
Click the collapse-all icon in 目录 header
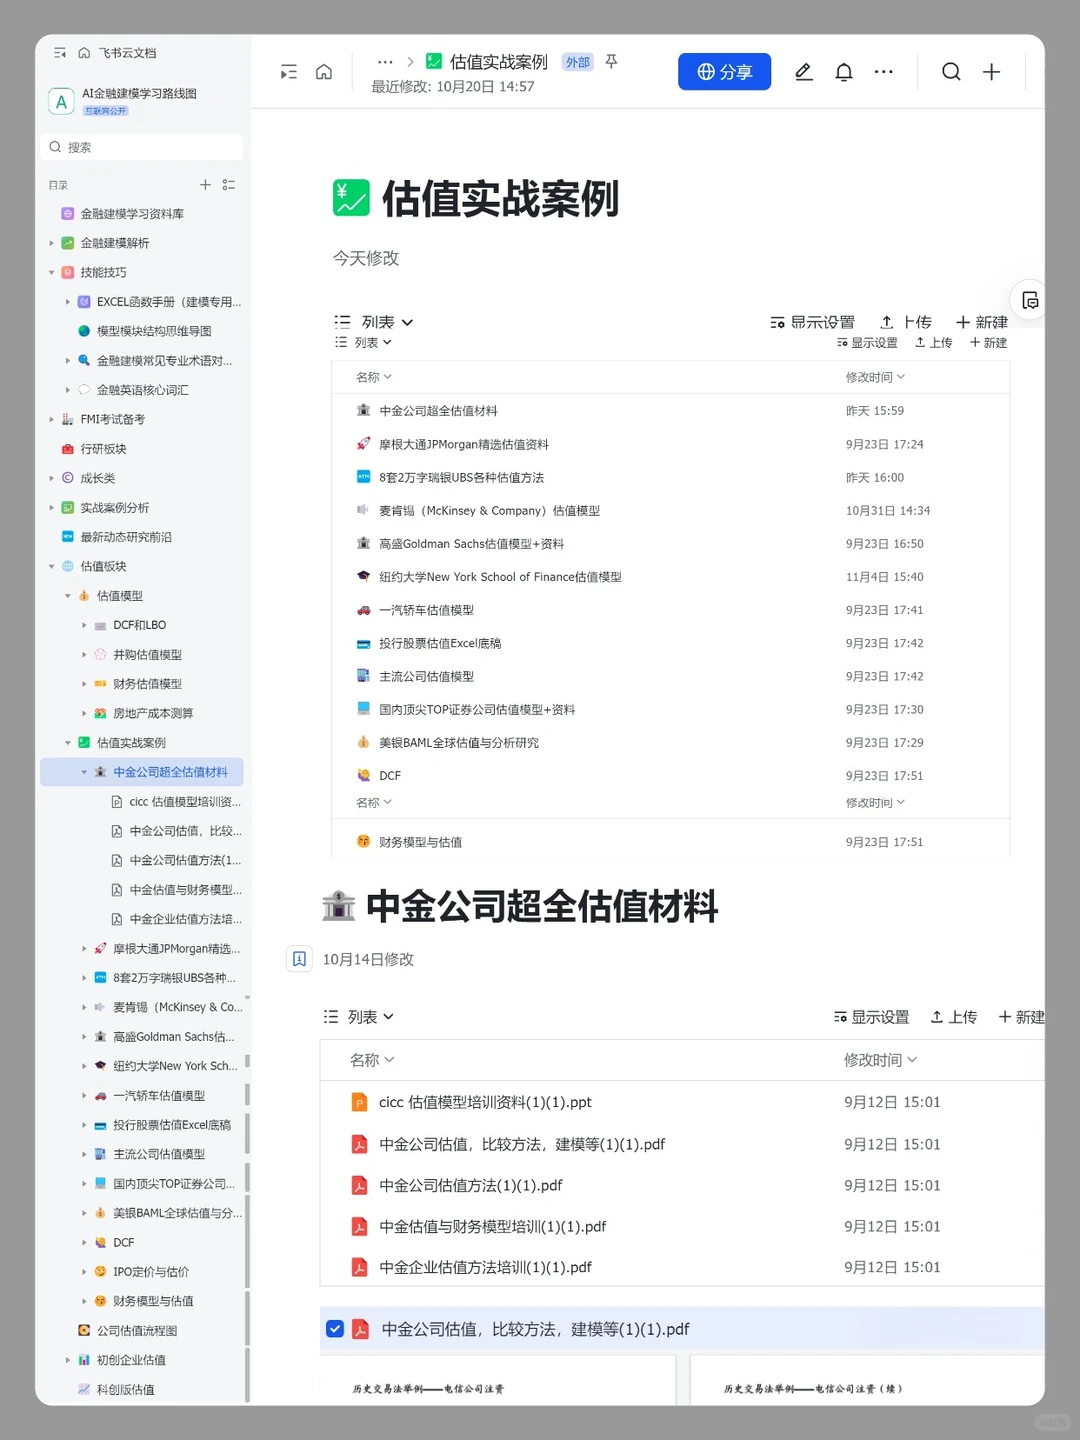tap(229, 185)
